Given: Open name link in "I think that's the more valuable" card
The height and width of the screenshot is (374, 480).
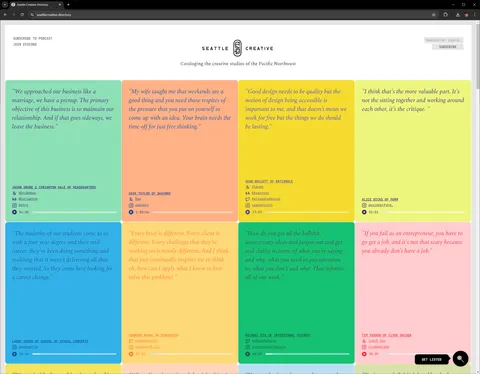Looking at the screenshot, I should tap(380, 199).
